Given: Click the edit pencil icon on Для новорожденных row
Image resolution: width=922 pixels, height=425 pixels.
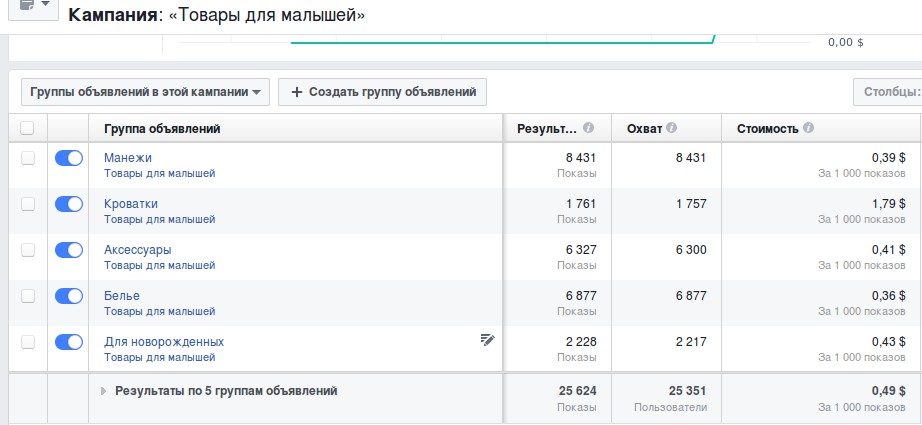Looking at the screenshot, I should click(x=487, y=340).
